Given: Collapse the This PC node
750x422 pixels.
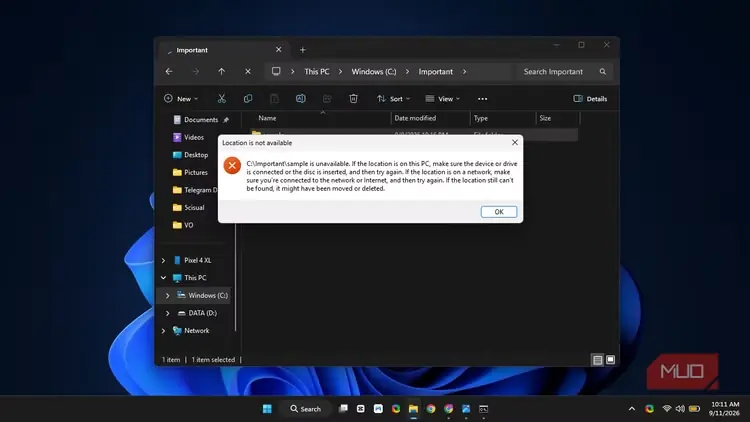Looking at the screenshot, I should point(163,278).
